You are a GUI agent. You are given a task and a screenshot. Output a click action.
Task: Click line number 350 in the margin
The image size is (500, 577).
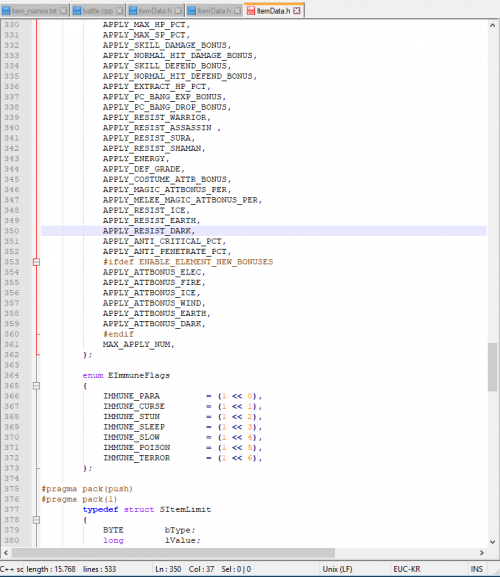click(11, 231)
